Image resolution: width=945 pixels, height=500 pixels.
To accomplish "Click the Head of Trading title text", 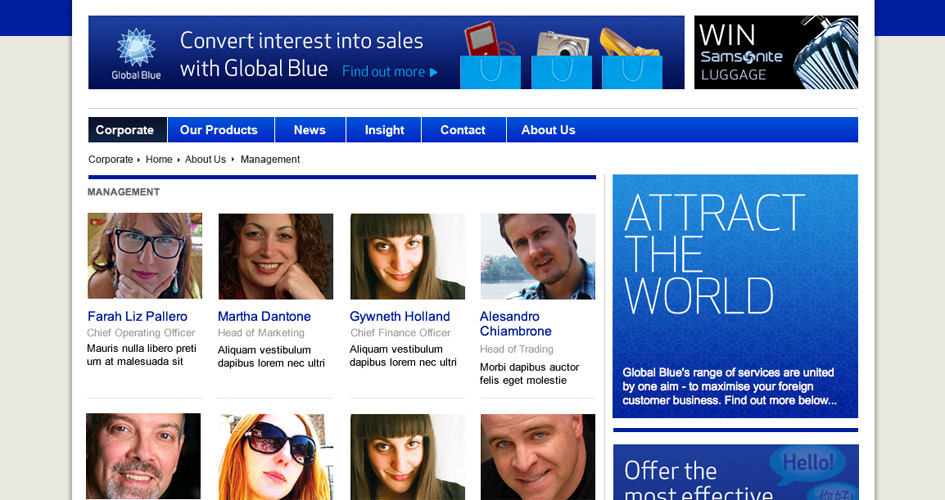I will [x=516, y=349].
